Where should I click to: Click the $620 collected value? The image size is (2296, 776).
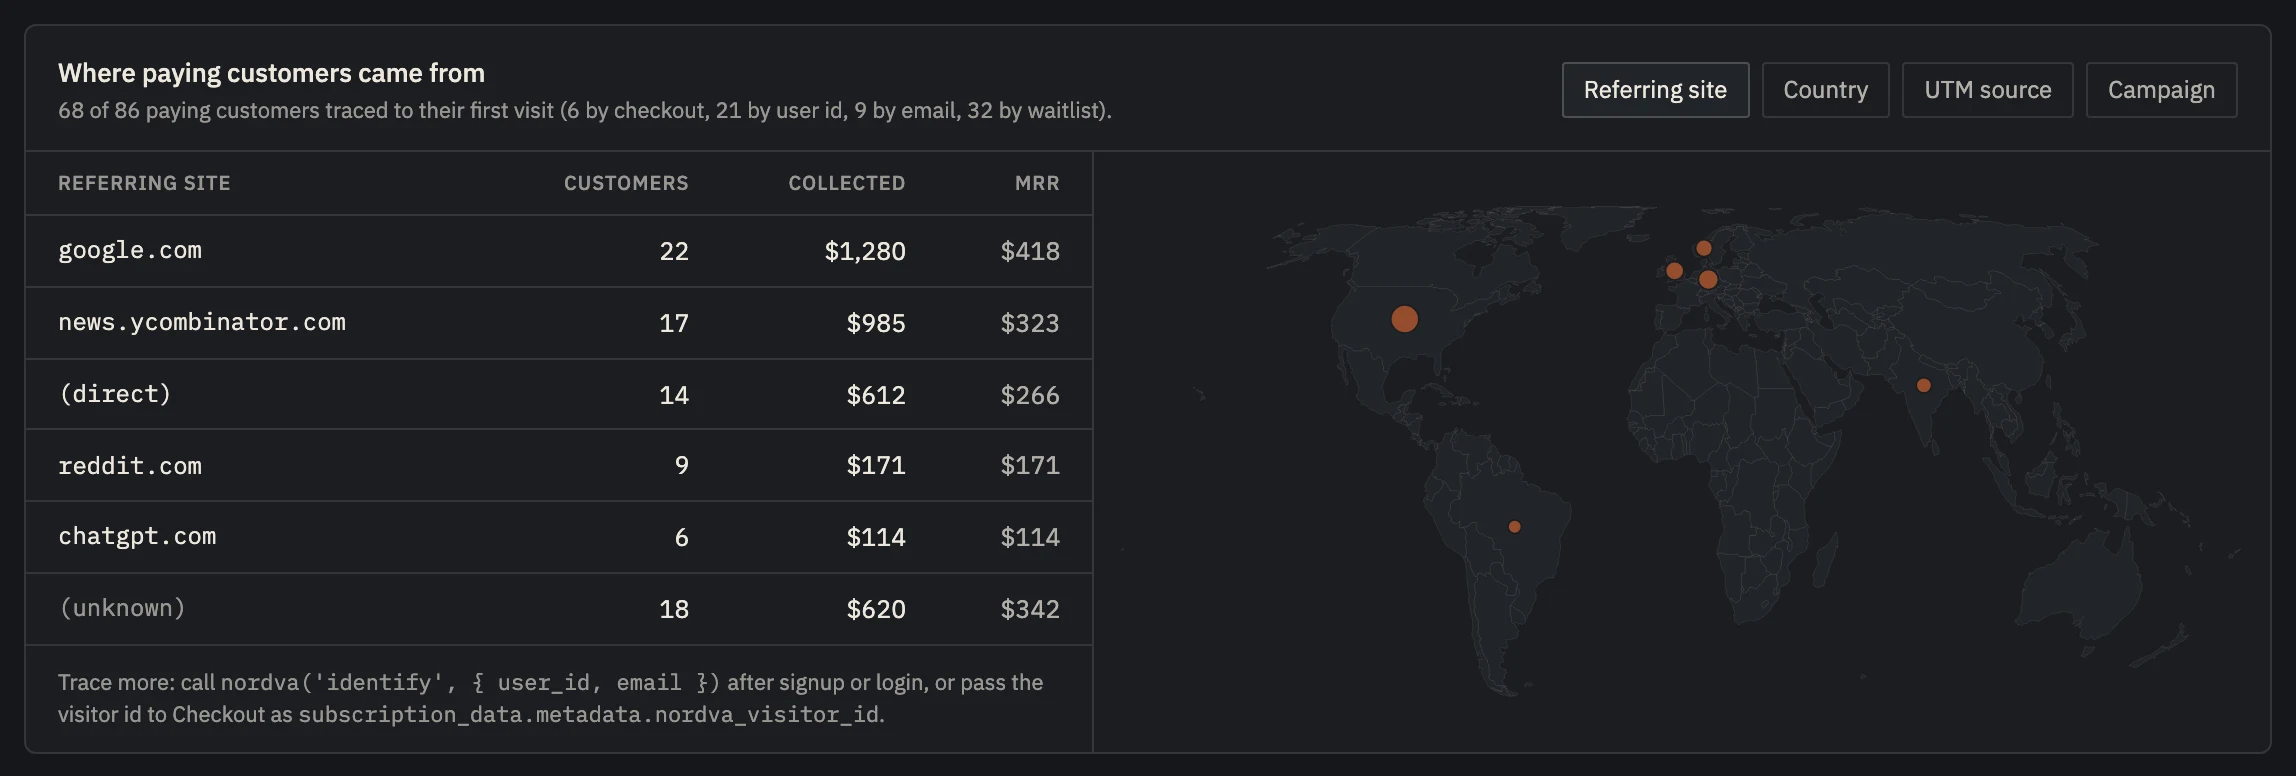tap(876, 609)
